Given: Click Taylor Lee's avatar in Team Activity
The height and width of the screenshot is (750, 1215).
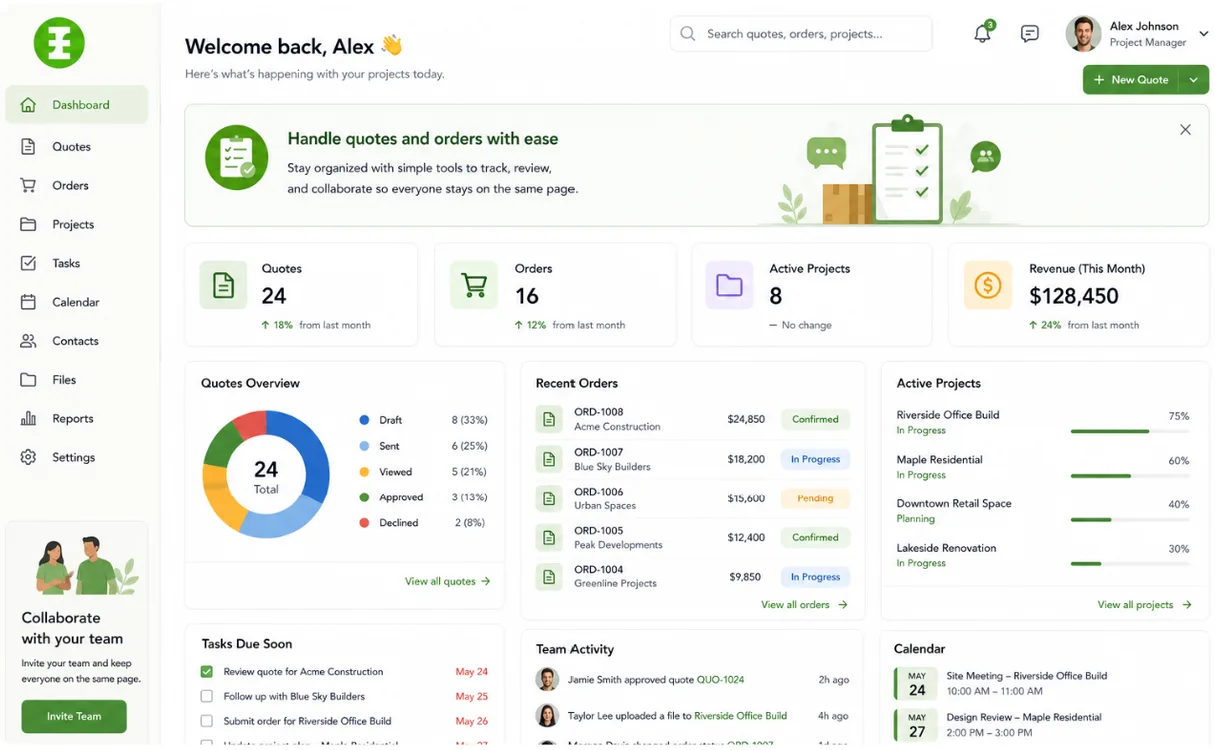Looking at the screenshot, I should 547,716.
